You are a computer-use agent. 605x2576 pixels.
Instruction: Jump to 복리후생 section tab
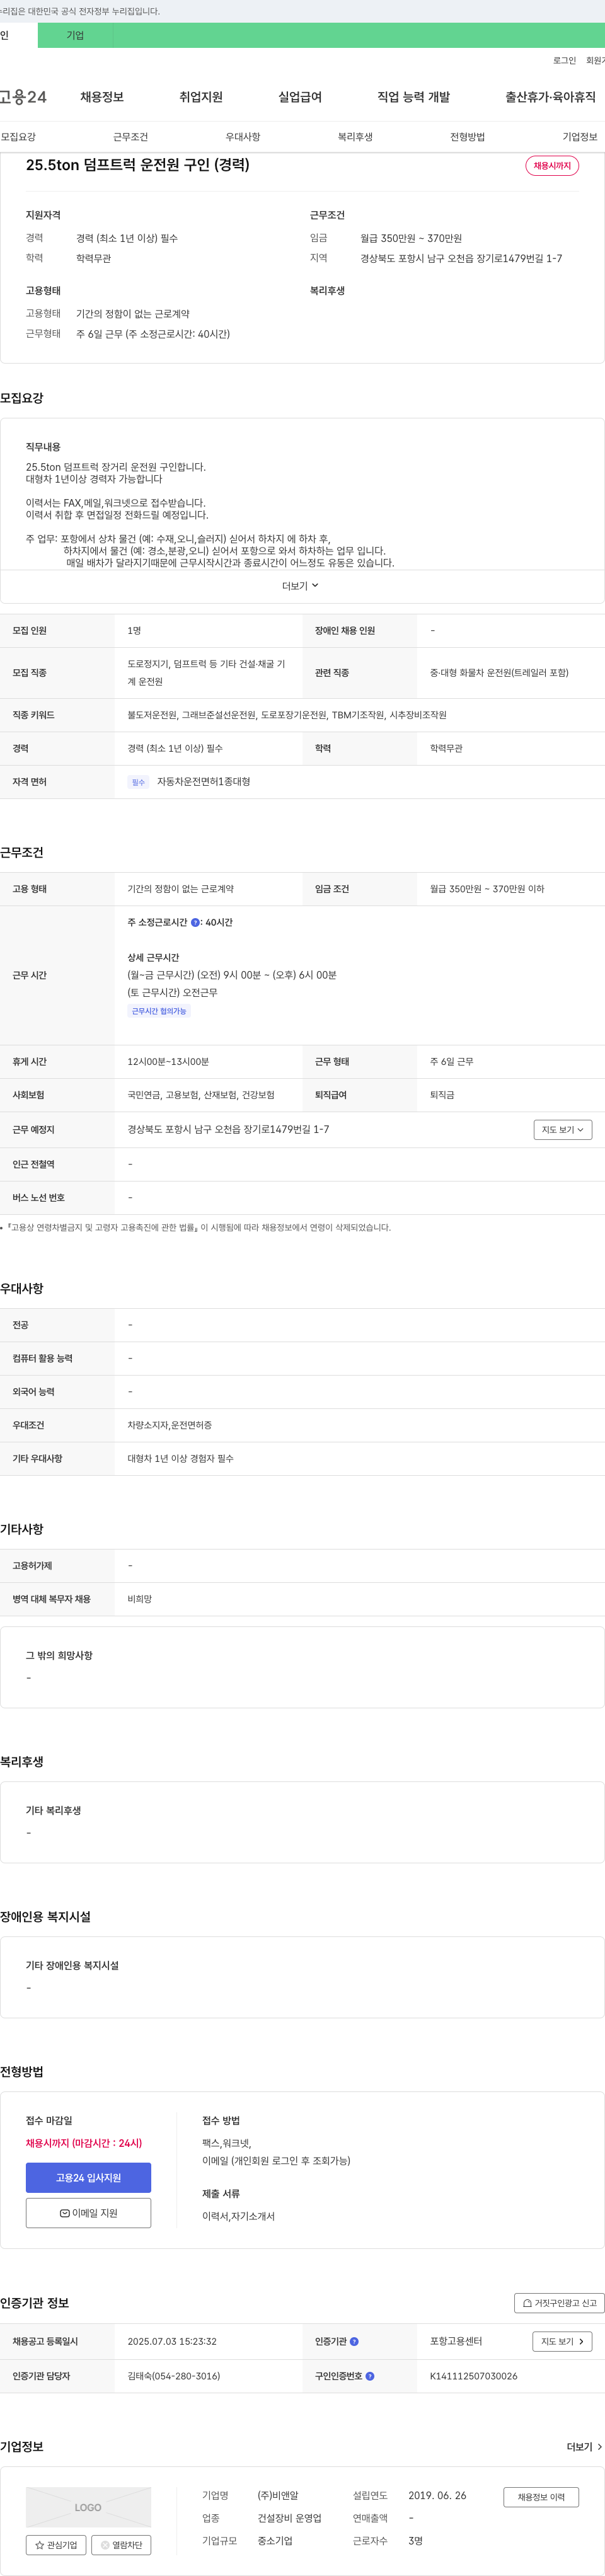(x=355, y=137)
